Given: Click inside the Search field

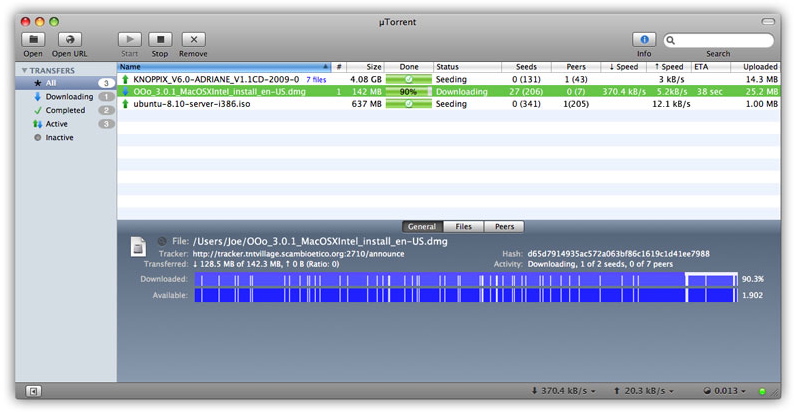Looking at the screenshot, I should (719, 40).
